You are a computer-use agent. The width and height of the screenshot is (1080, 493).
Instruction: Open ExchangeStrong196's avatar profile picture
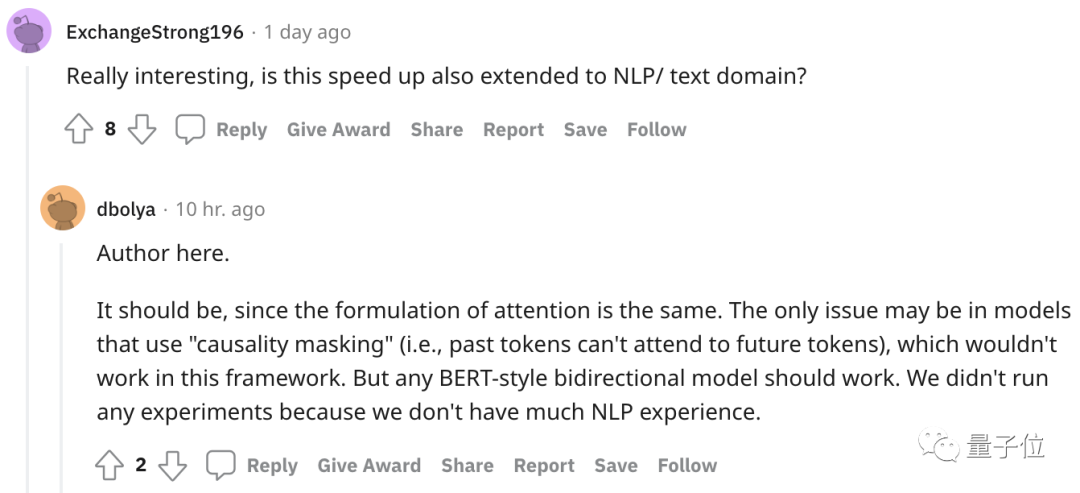coord(30,30)
